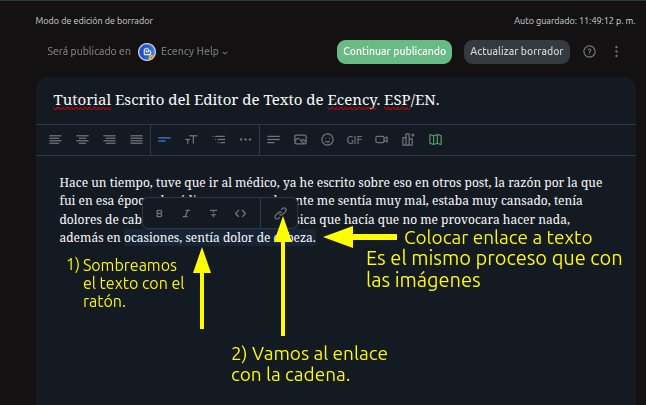
Task: Open the emoji picker
Action: 327,140
